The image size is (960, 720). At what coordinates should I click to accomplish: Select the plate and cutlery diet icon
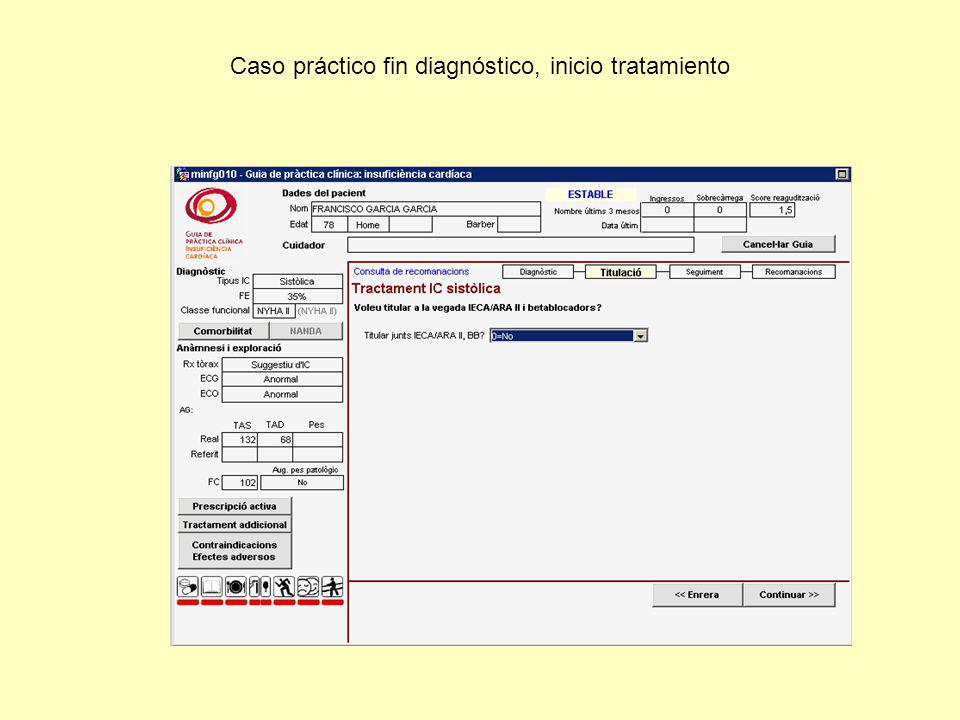pos(236,587)
